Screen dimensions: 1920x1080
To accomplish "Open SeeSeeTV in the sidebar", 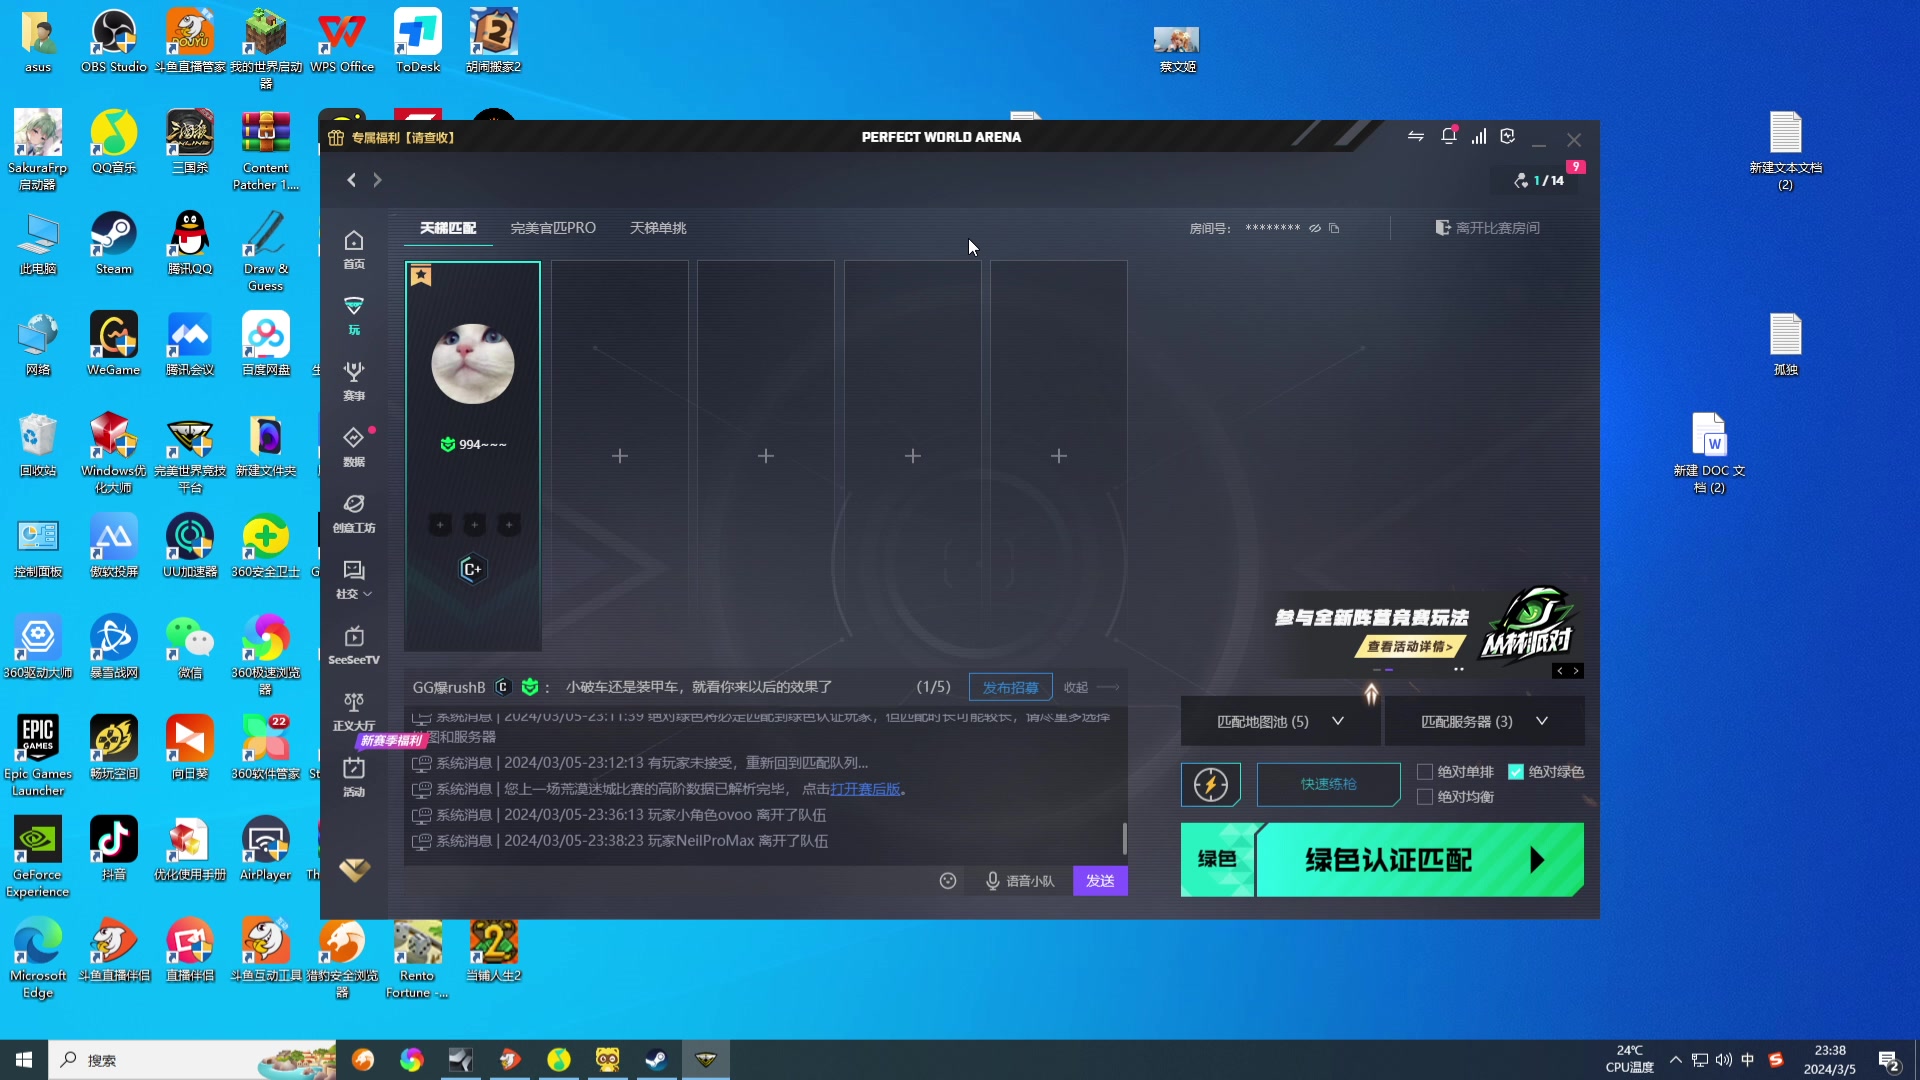I will [x=354, y=644].
